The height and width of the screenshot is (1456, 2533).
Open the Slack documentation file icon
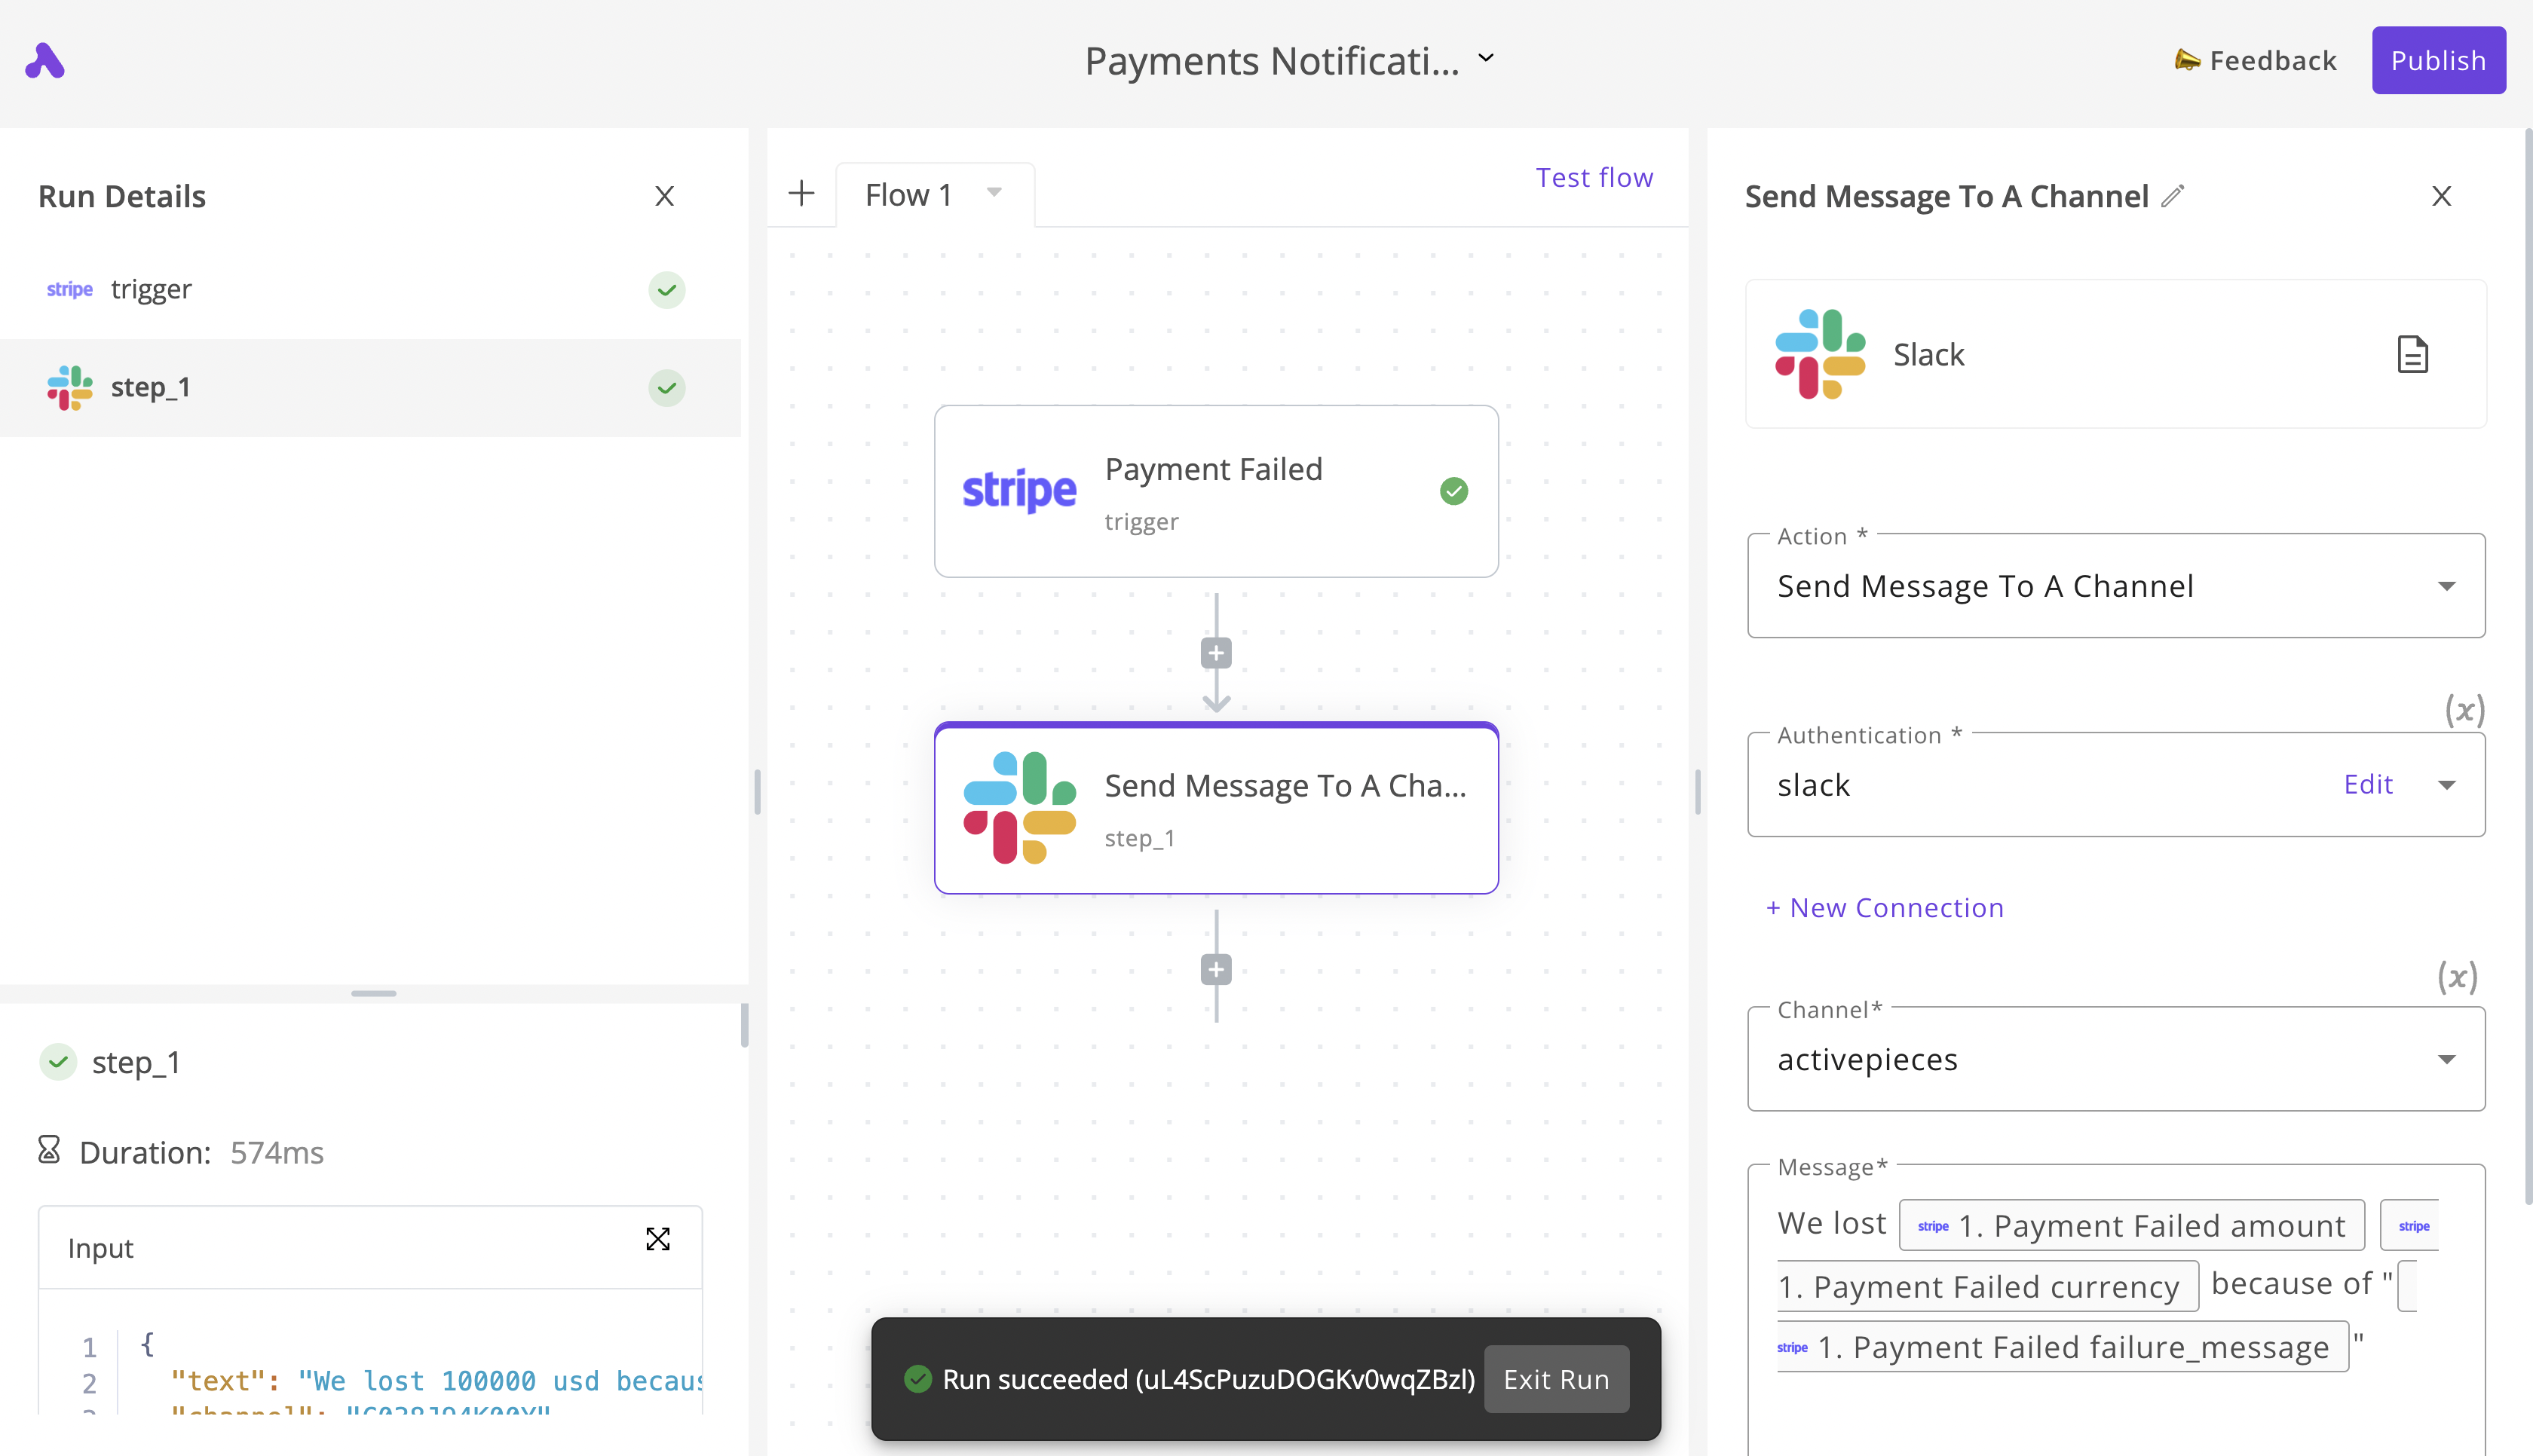(2414, 354)
